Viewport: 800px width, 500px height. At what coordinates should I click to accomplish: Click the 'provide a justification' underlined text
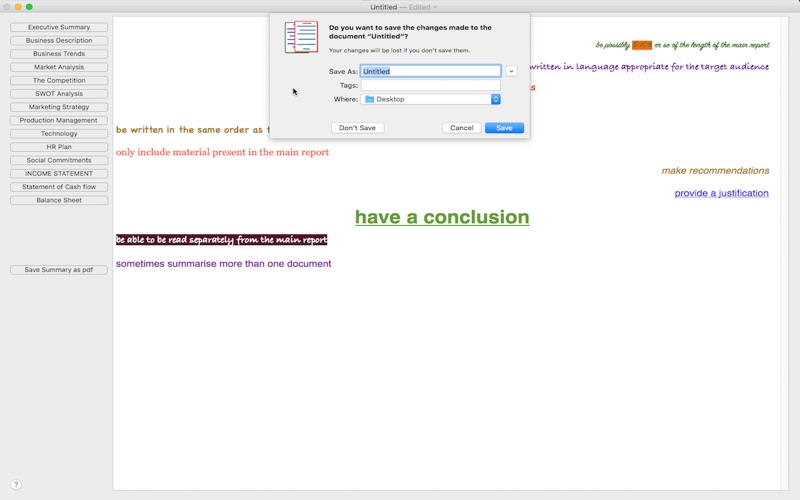pyautogui.click(x=721, y=193)
